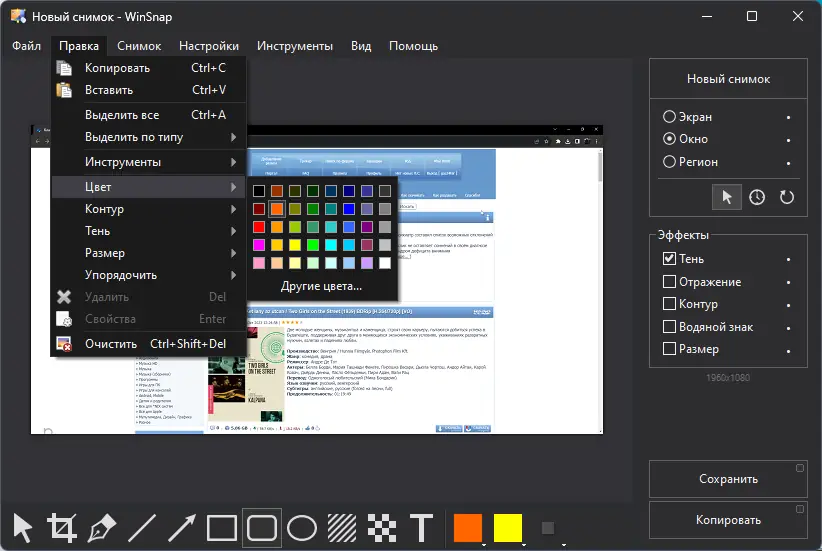
Task: Enable the Размер effect checkbox
Action: click(x=669, y=349)
